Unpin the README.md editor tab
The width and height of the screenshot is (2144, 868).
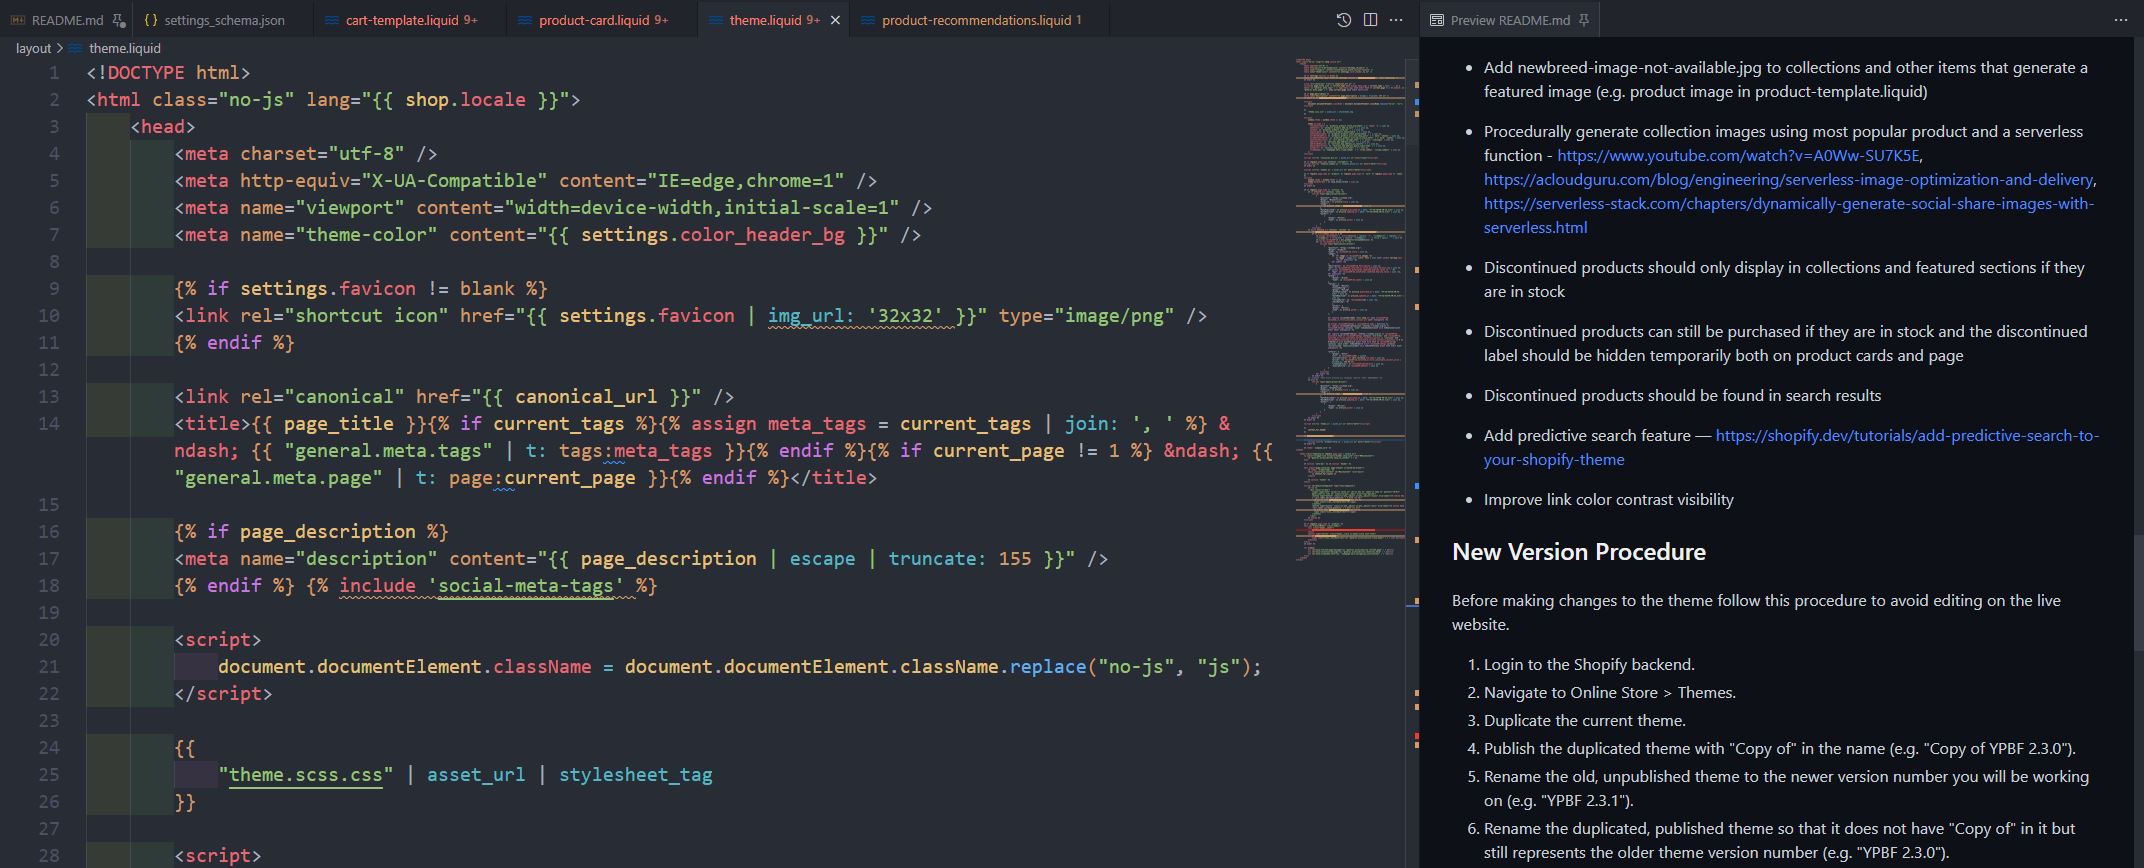pos(119,20)
